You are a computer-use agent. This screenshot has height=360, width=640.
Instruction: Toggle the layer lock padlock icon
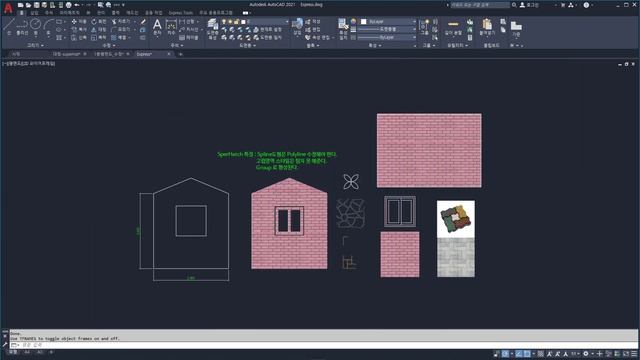click(237, 22)
